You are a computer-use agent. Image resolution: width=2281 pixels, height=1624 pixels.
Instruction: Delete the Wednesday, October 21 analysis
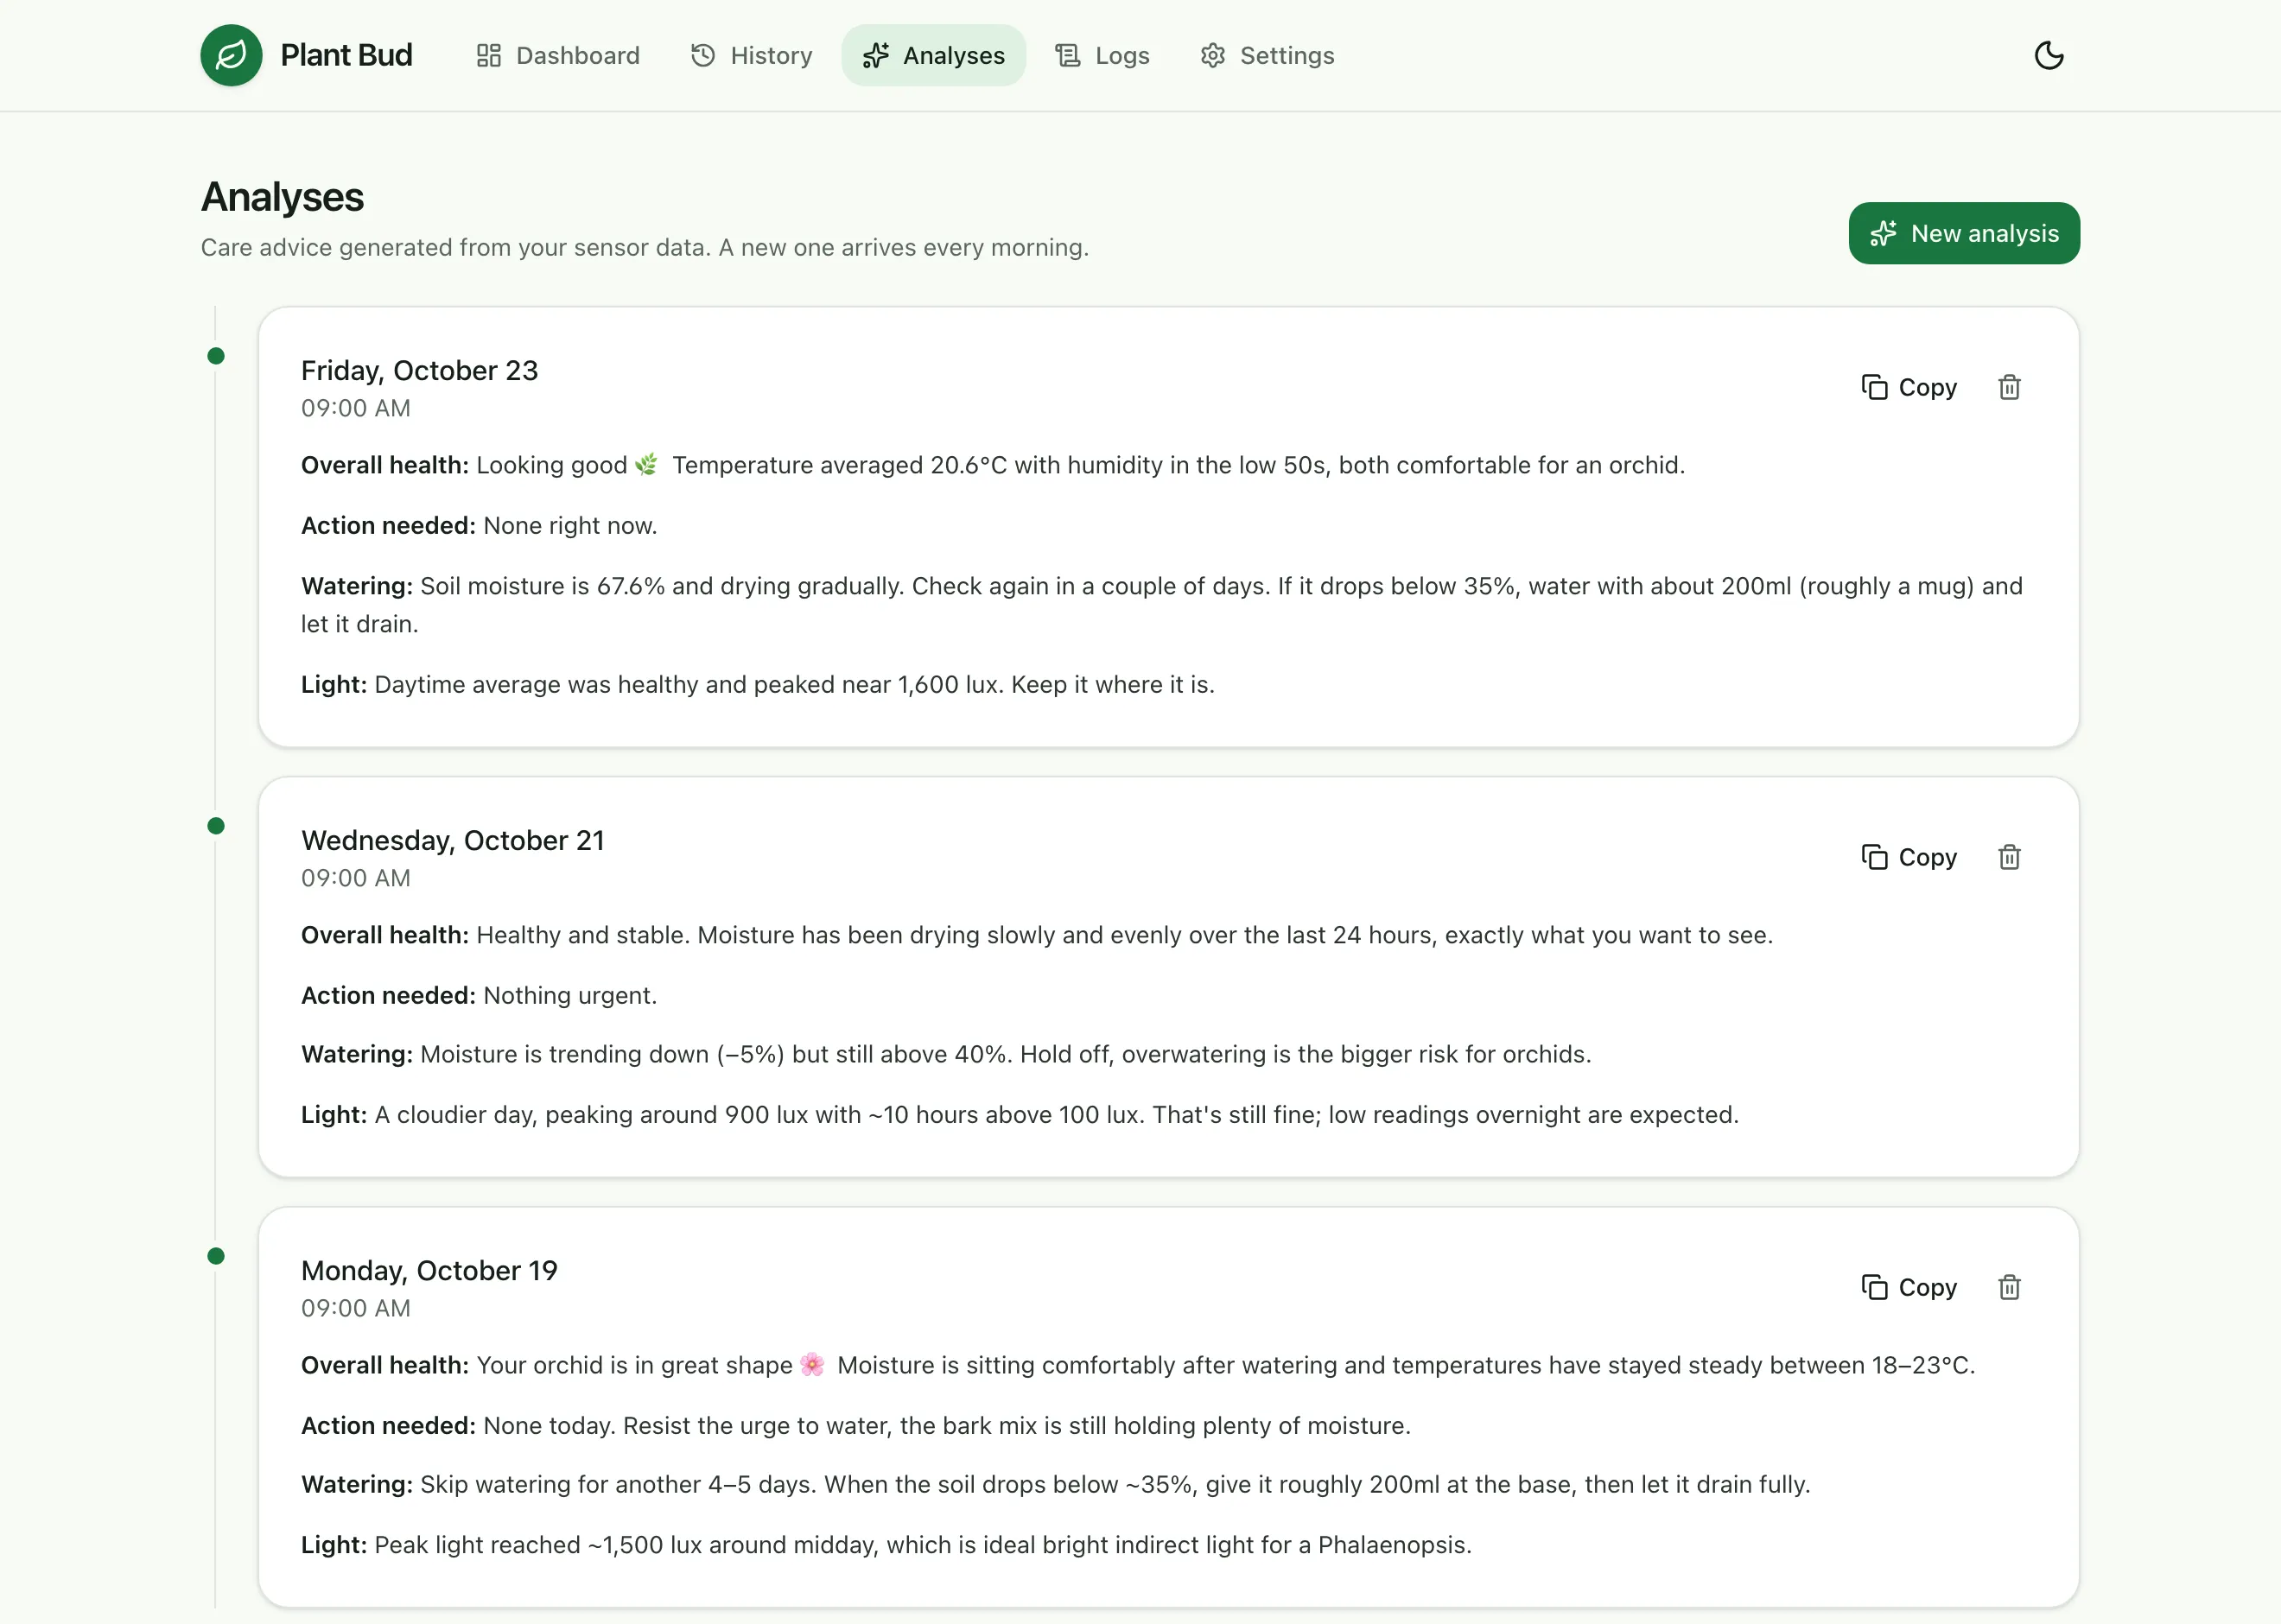[2009, 857]
